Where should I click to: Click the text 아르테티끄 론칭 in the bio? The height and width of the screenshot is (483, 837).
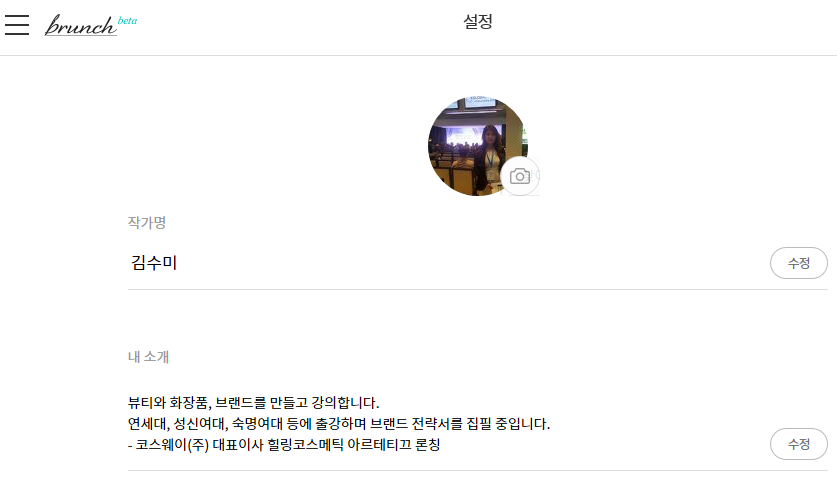(393, 445)
